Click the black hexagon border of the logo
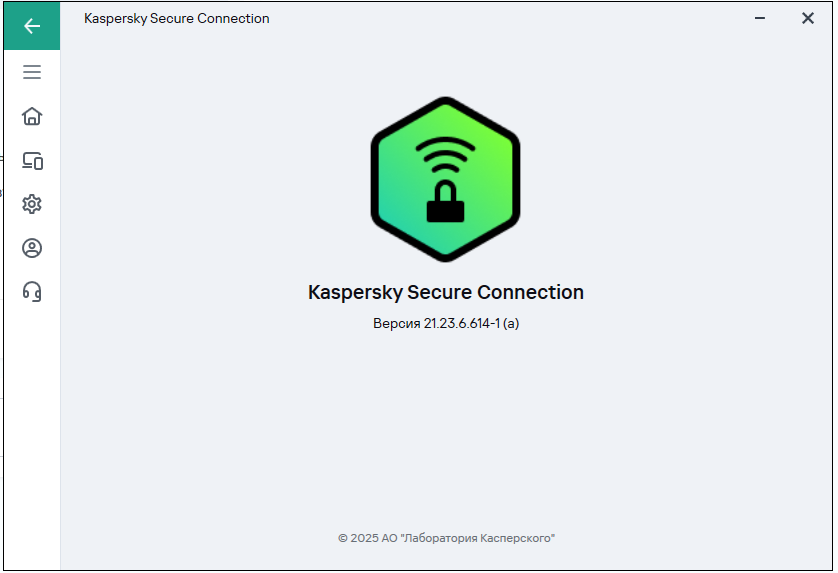 click(375, 180)
